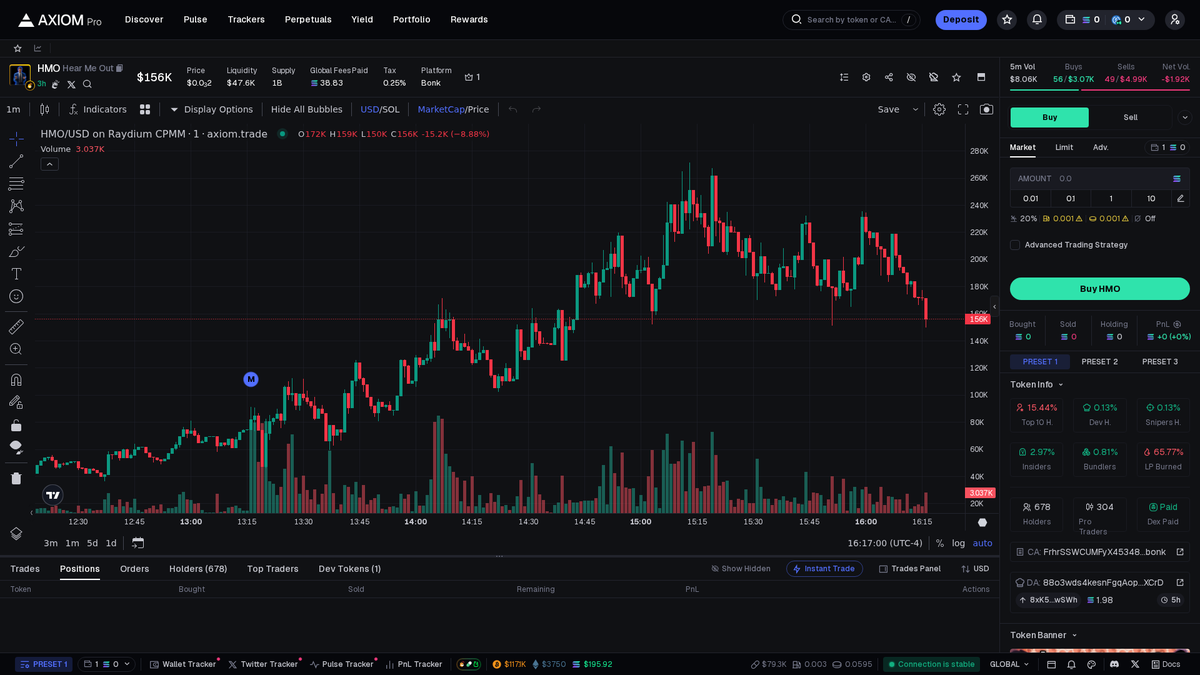Image resolution: width=1200 pixels, height=675 pixels.
Task: Toggle Instant Trade mode
Action: coord(824,569)
